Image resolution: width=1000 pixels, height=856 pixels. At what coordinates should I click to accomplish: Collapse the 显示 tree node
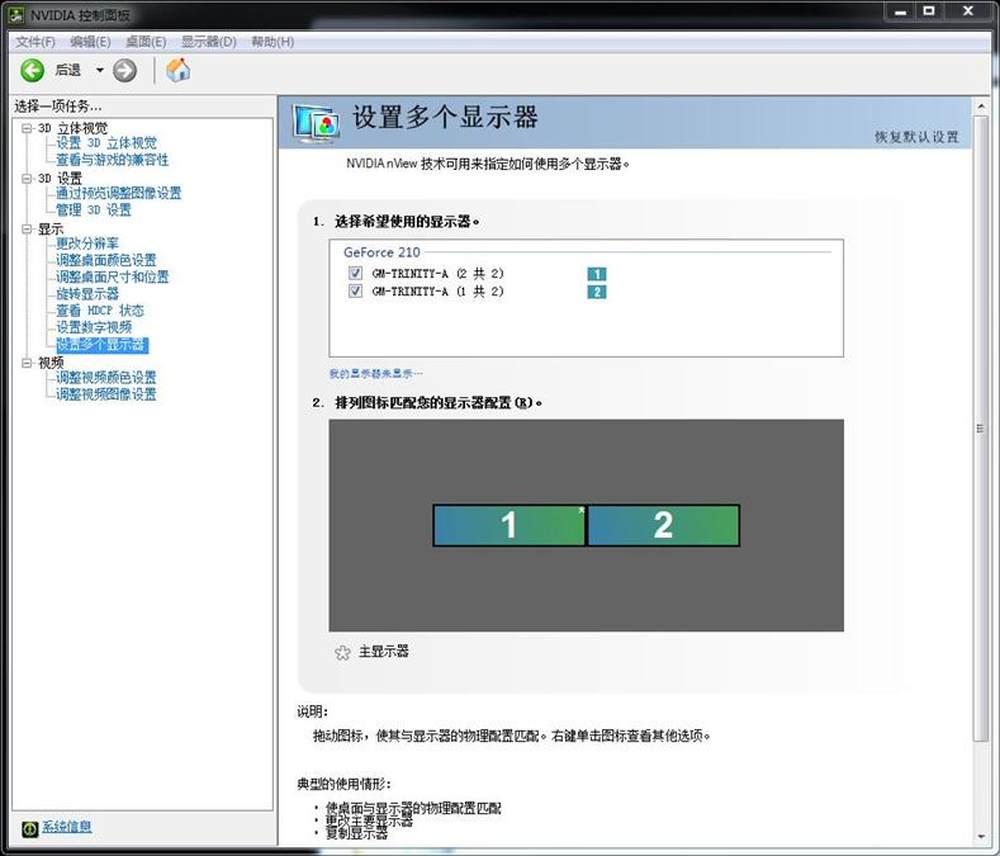27,228
